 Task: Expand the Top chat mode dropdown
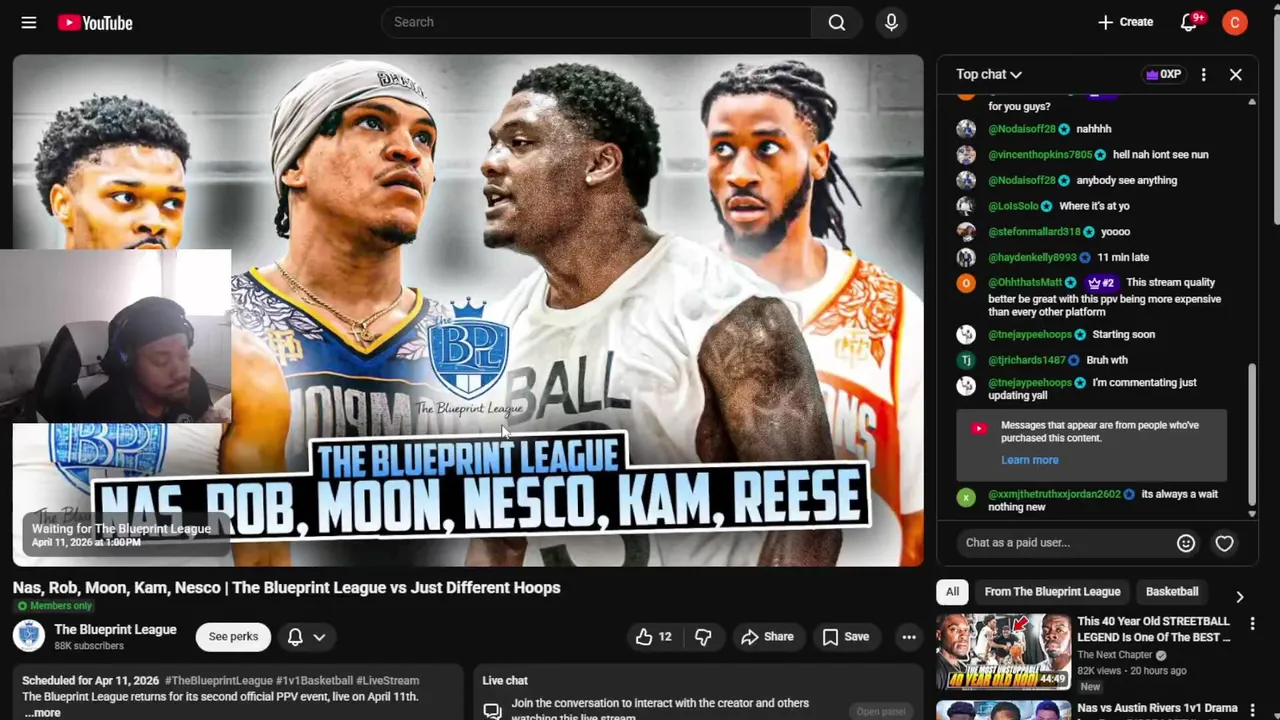989,74
